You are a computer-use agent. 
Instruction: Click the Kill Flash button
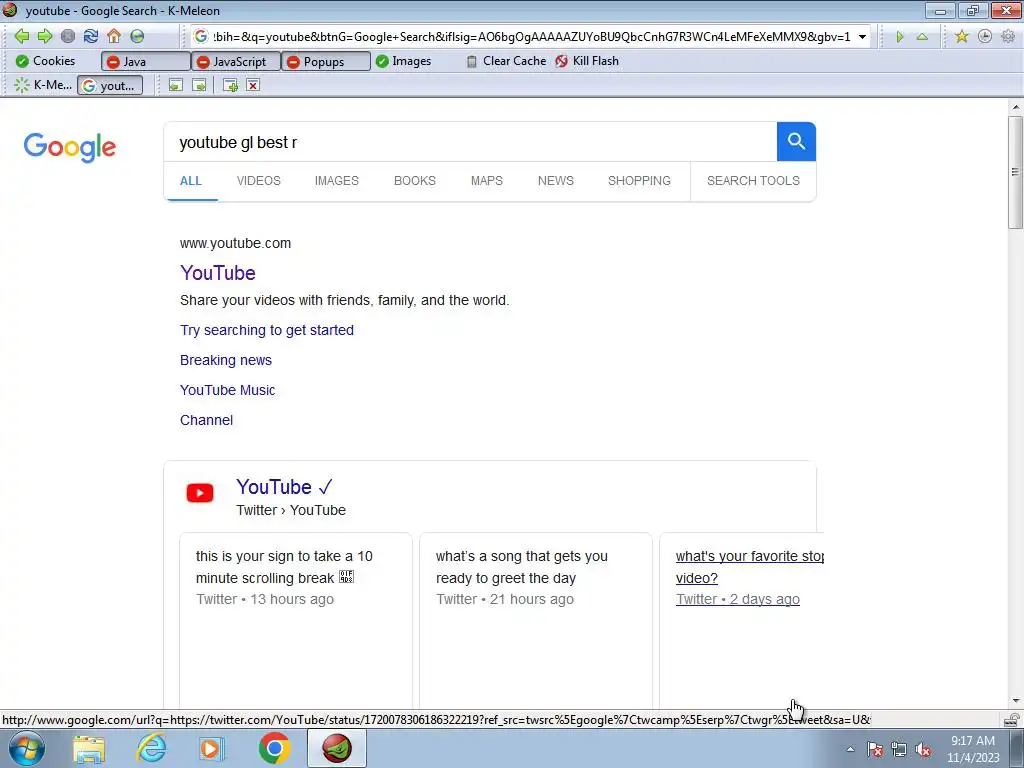click(x=587, y=61)
